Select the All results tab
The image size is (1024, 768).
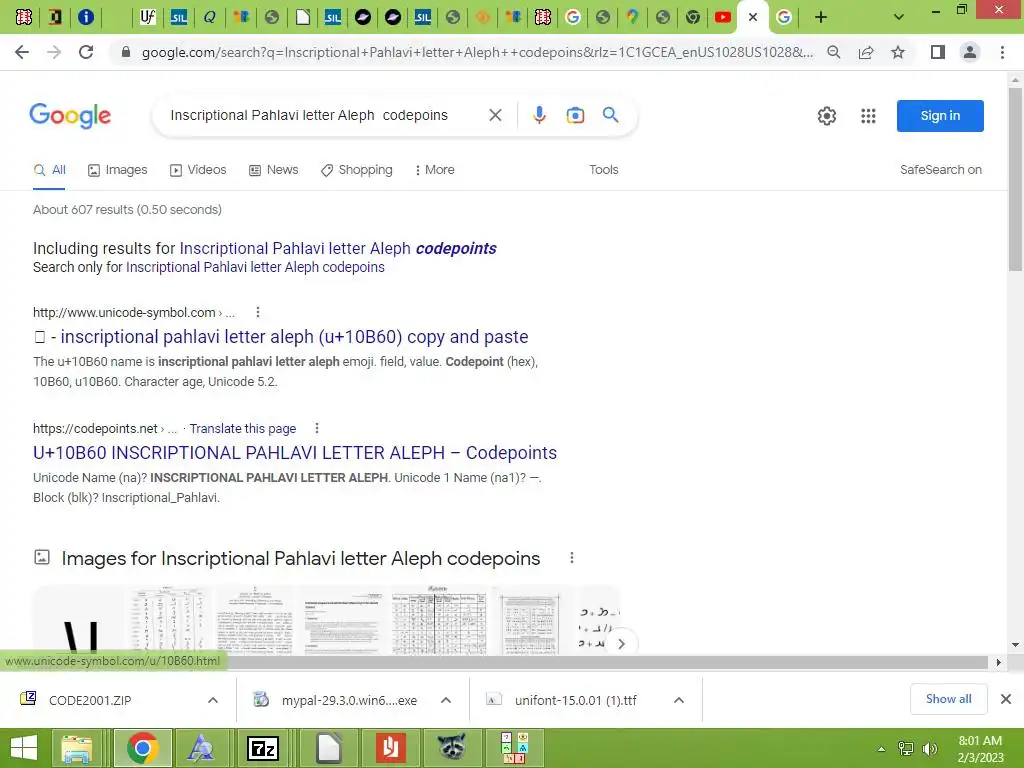50,170
